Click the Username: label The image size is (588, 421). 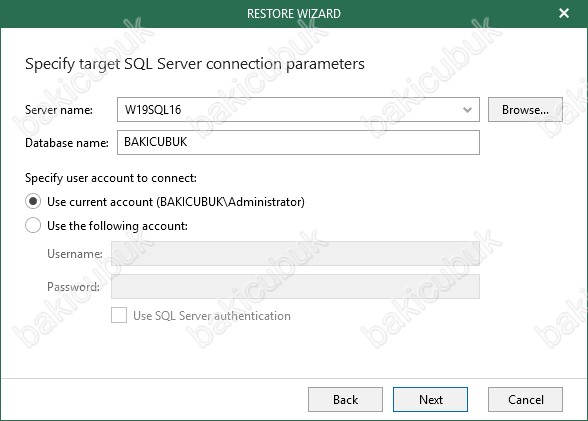point(75,254)
